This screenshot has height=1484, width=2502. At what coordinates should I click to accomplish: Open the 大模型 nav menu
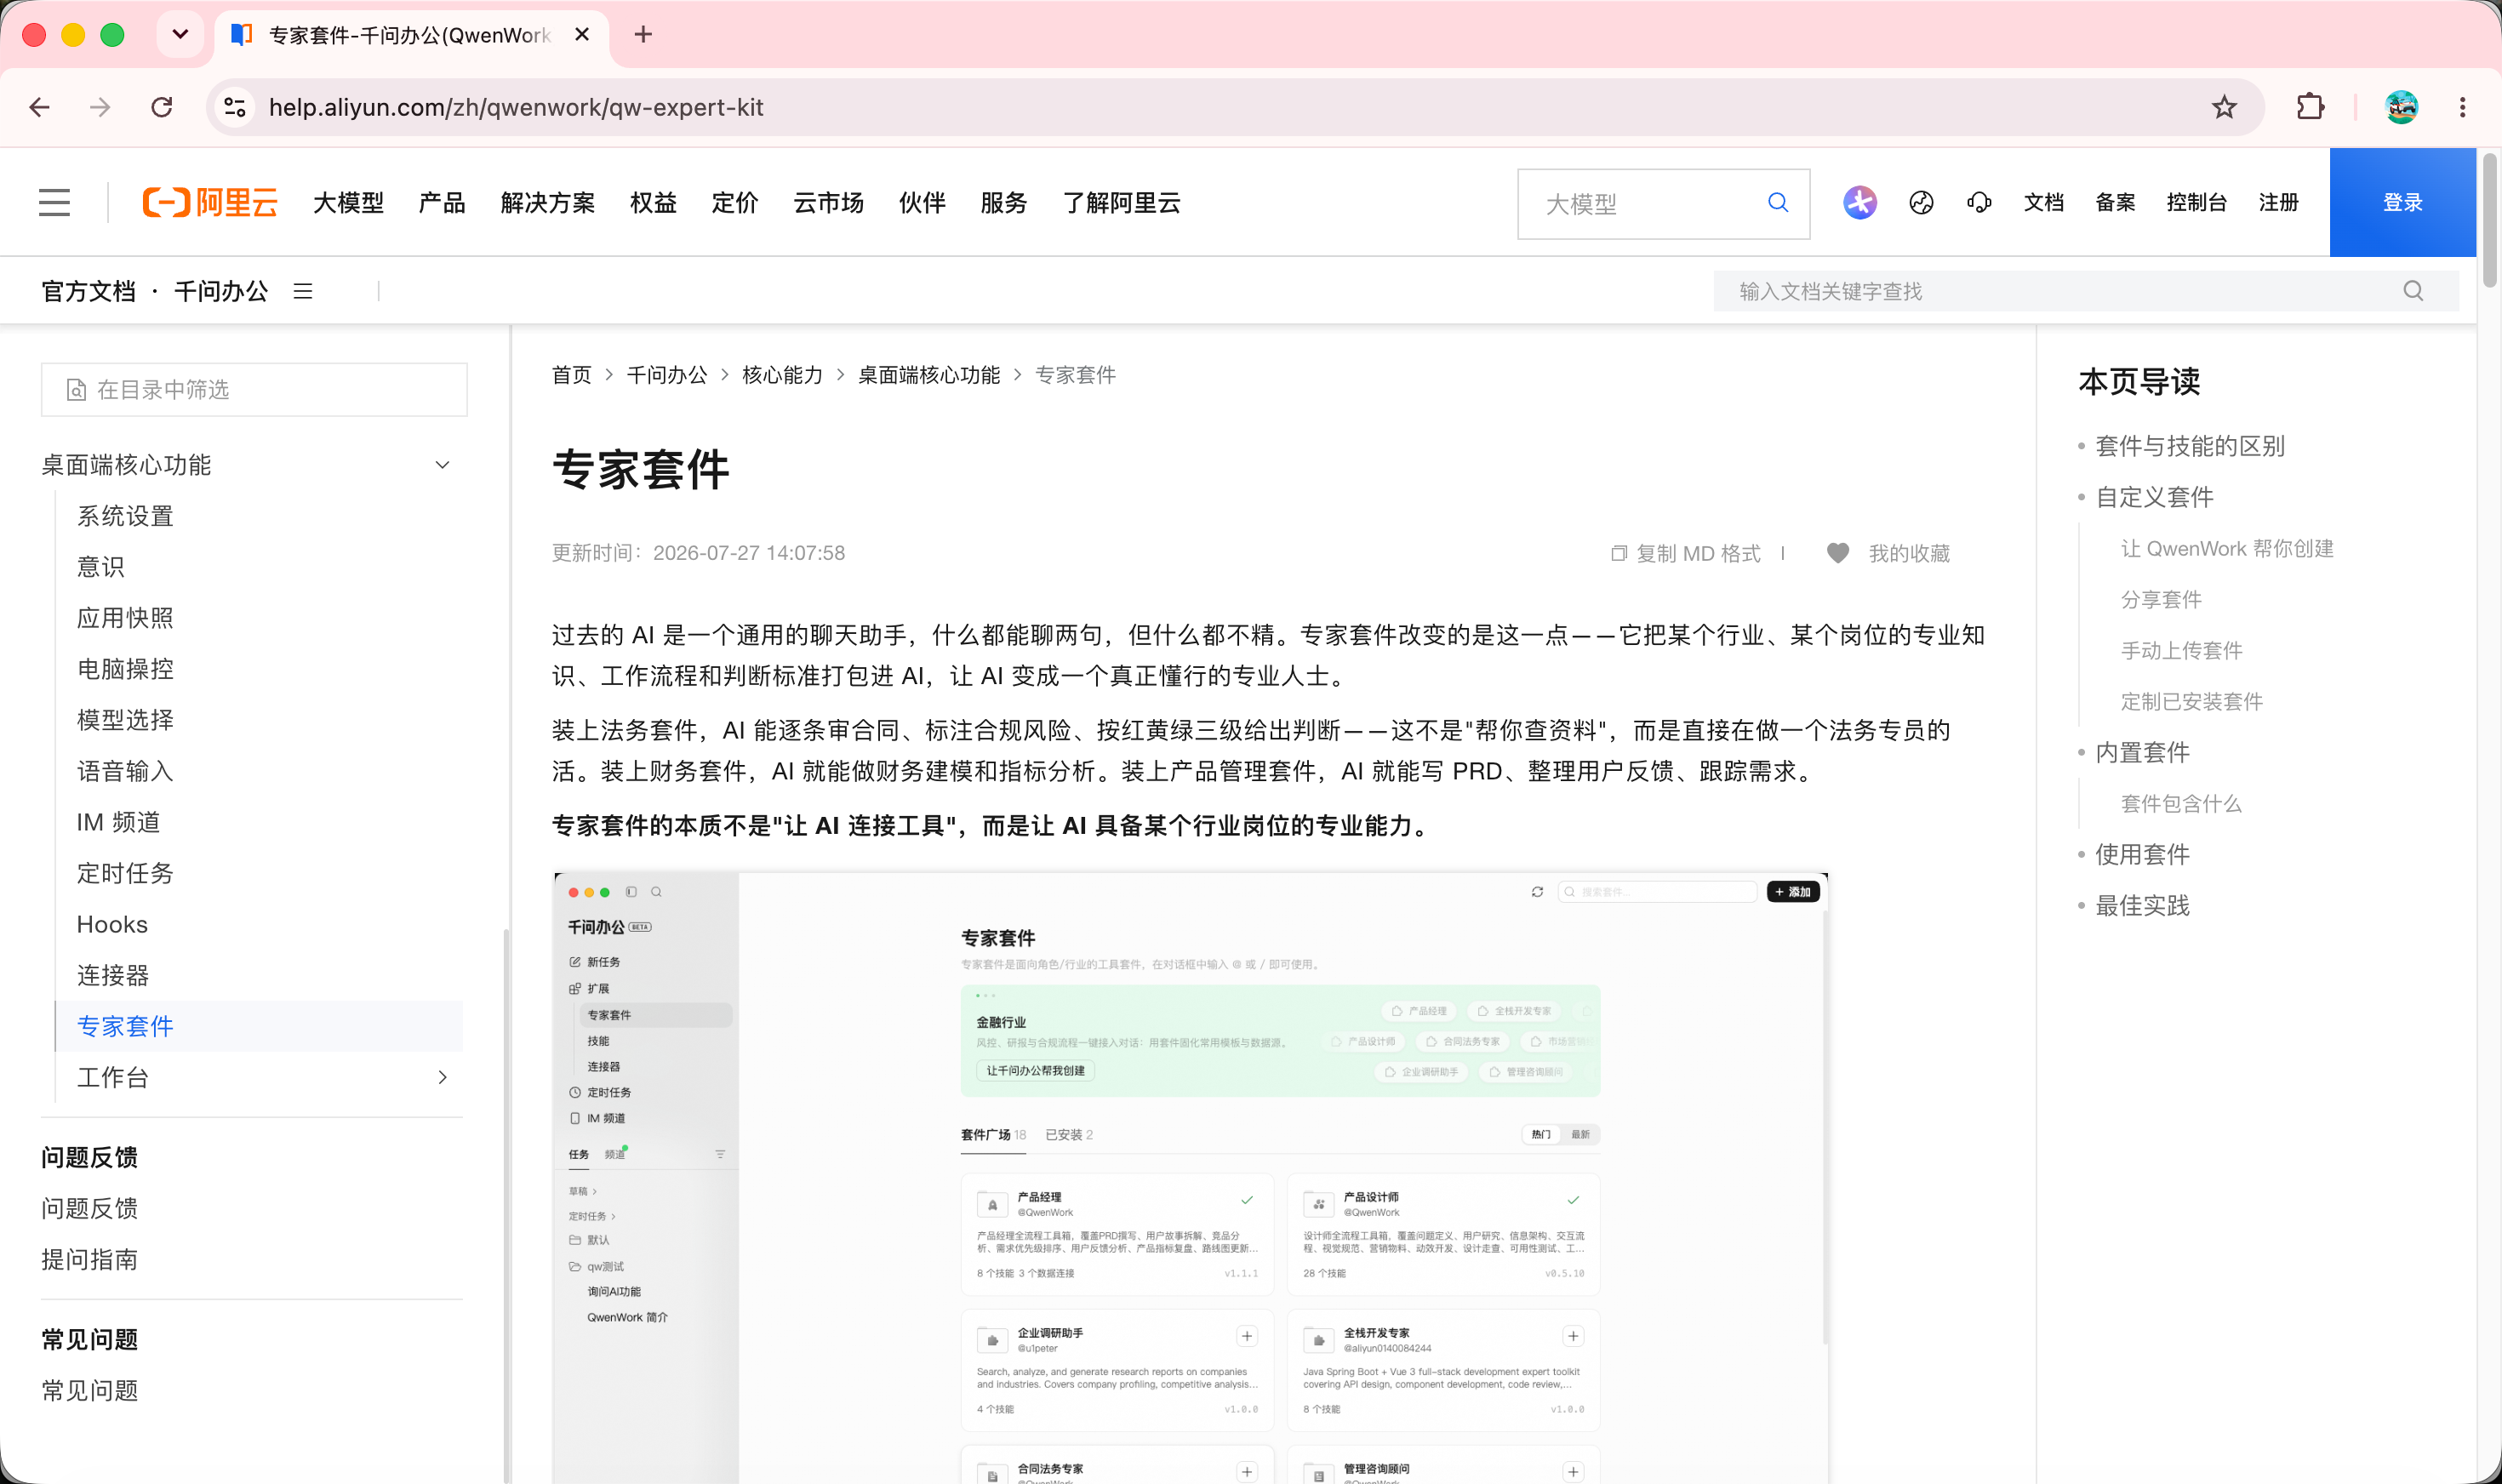[348, 203]
